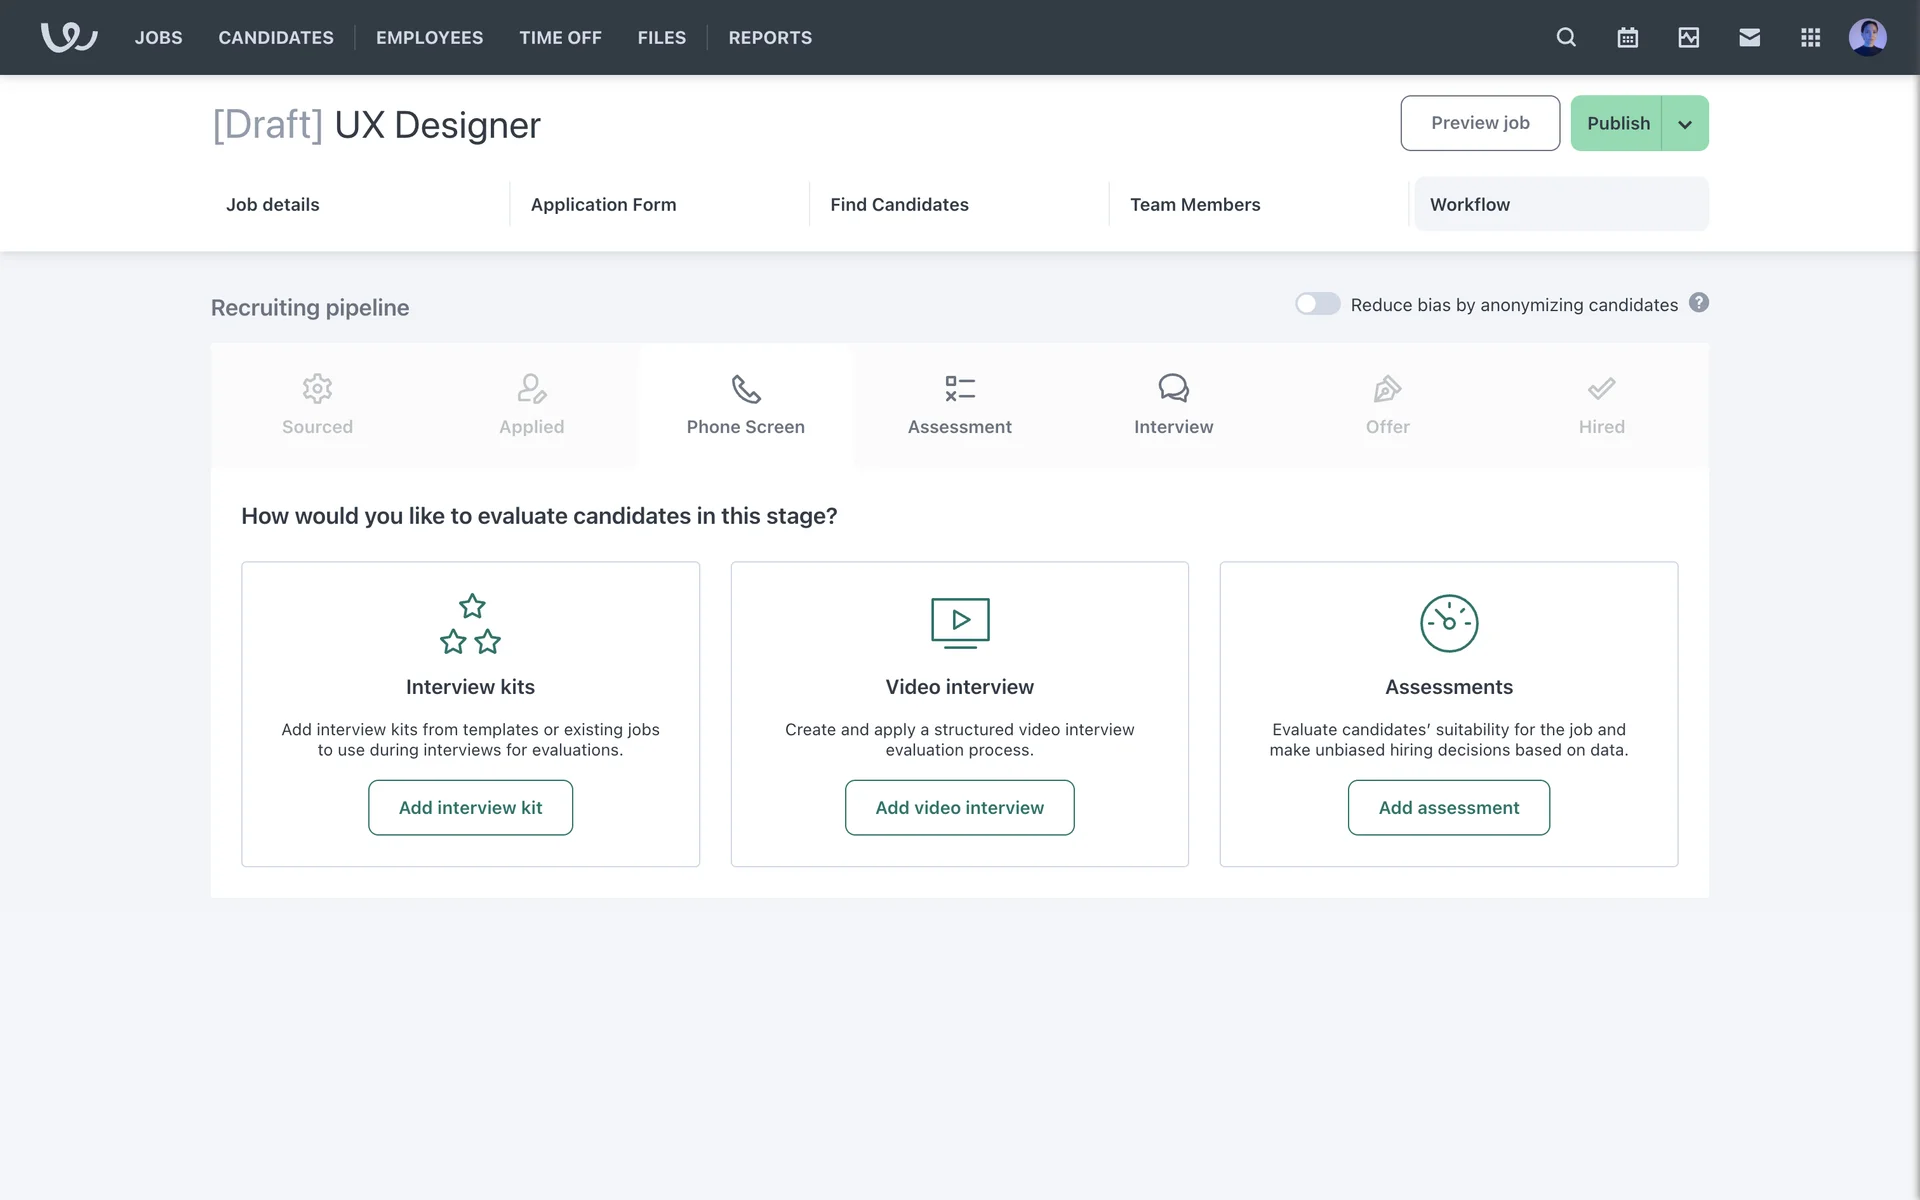Image resolution: width=1920 pixels, height=1200 pixels.
Task: Open the analytics chart icon
Action: 1688,37
